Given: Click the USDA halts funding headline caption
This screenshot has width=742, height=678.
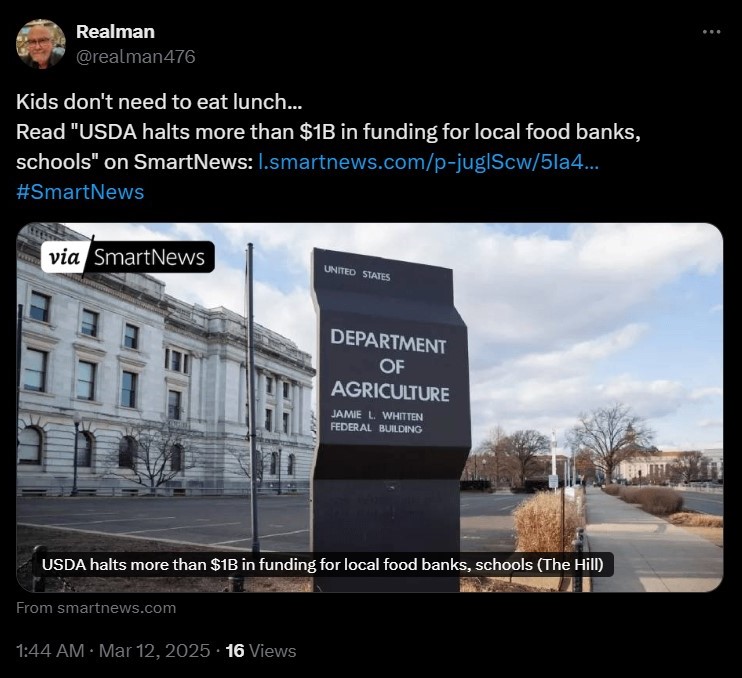Looking at the screenshot, I should click(323, 564).
